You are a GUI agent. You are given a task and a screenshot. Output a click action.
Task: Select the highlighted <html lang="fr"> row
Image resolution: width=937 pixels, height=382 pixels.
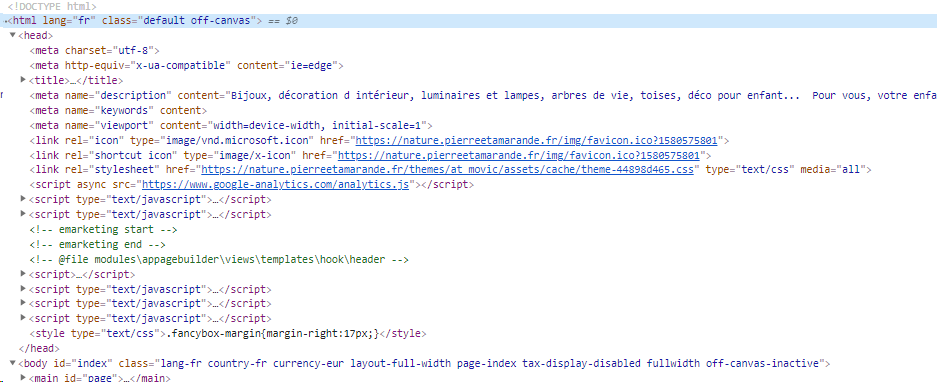pos(468,21)
